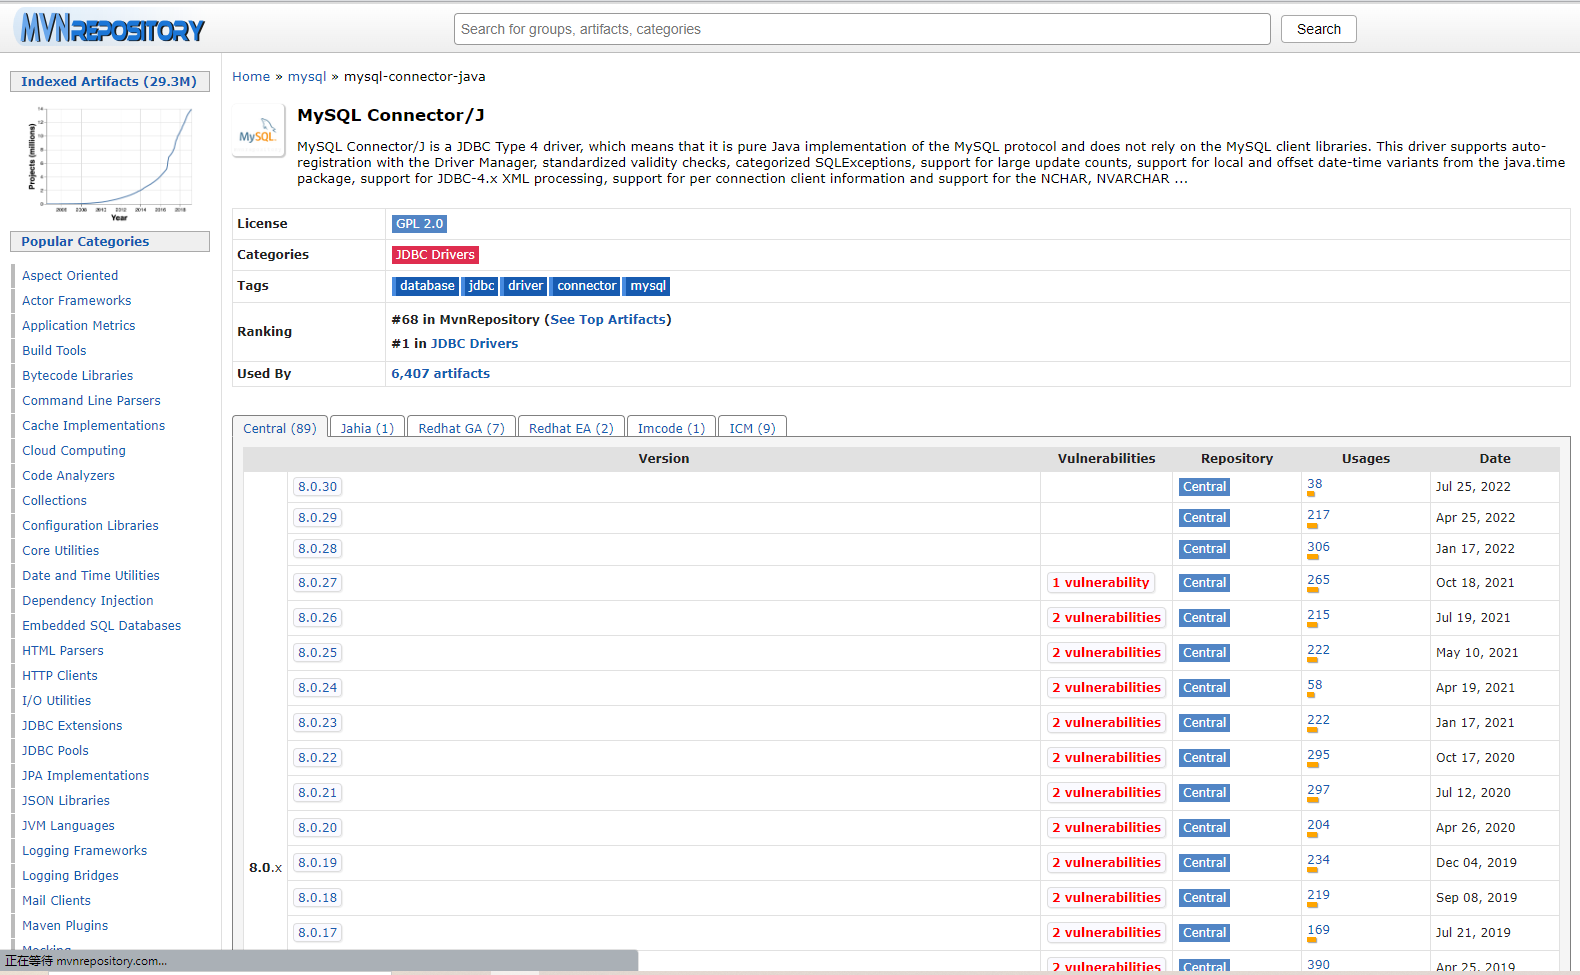Open the 38 usages link for 8.0.30
The image size is (1580, 975).
click(x=1314, y=484)
